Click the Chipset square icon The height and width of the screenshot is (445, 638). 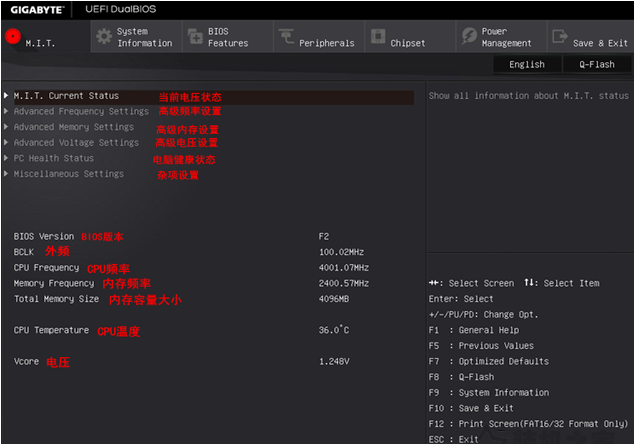(x=378, y=36)
